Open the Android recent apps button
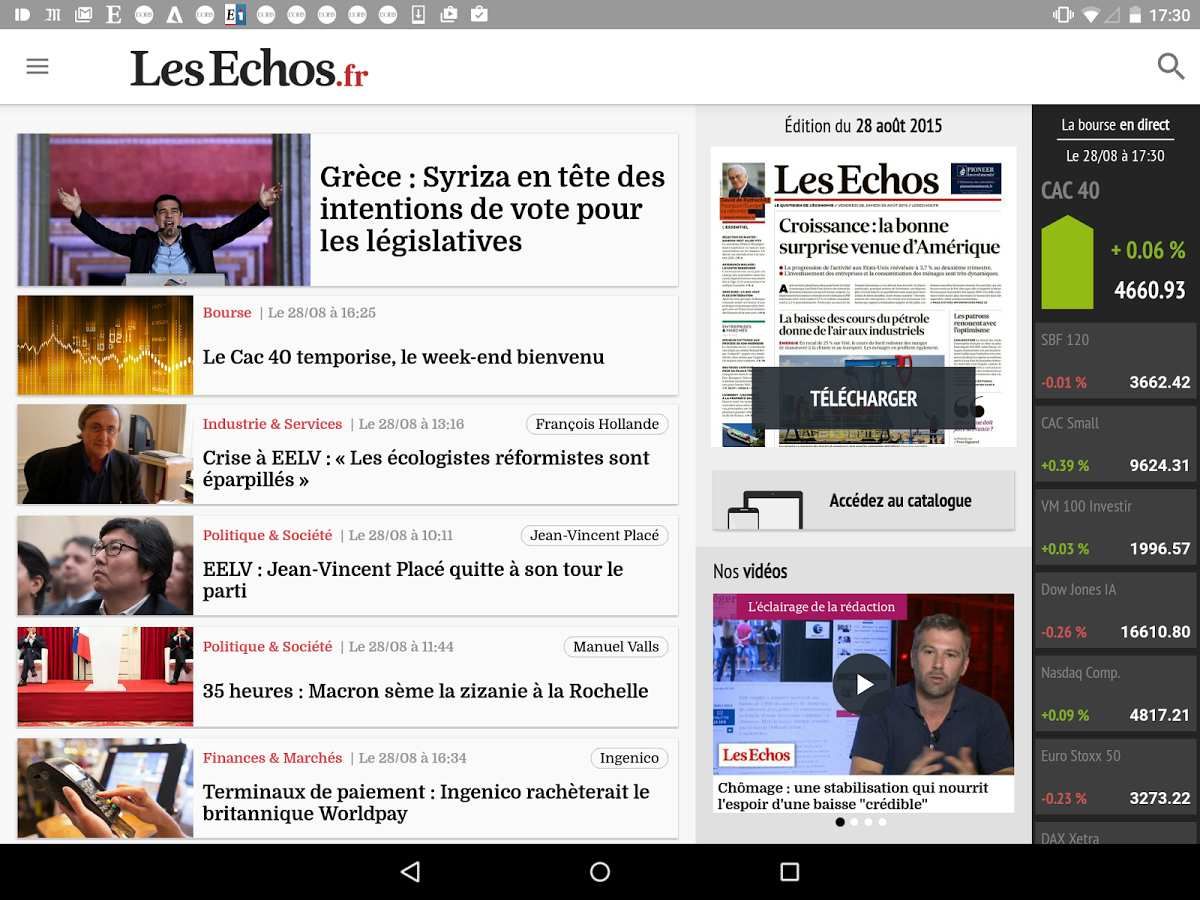This screenshot has width=1200, height=900. 790,872
